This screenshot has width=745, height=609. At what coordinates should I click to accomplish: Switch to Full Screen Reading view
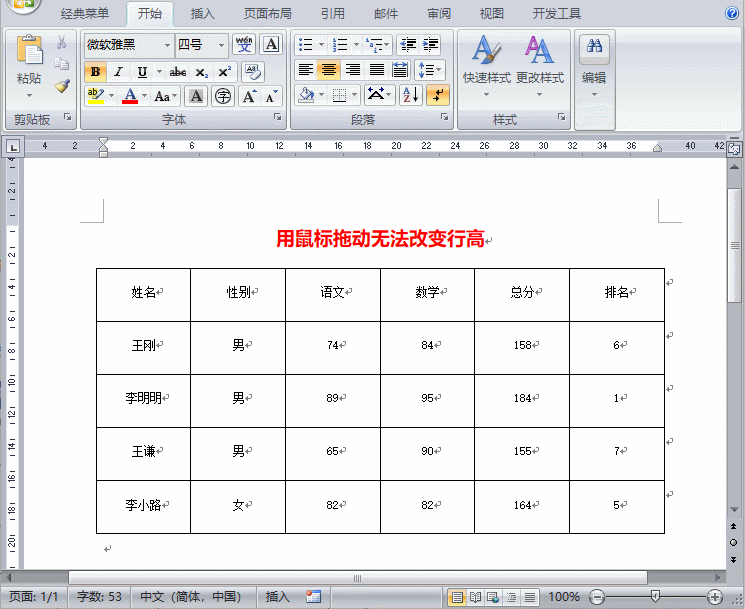pyautogui.click(x=475, y=597)
